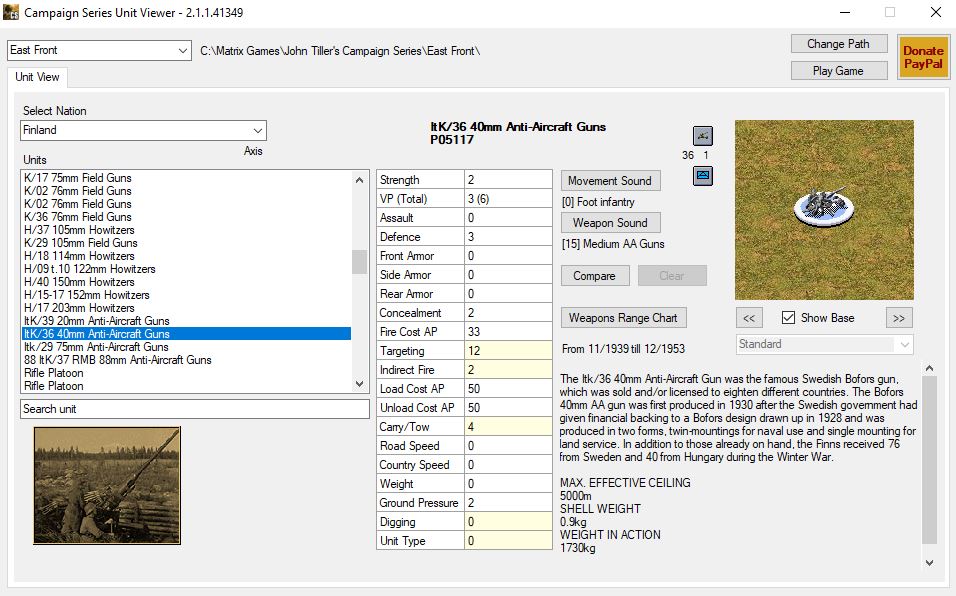956x596 pixels.
Task: Open the Standard display dropdown
Action: (x=824, y=344)
